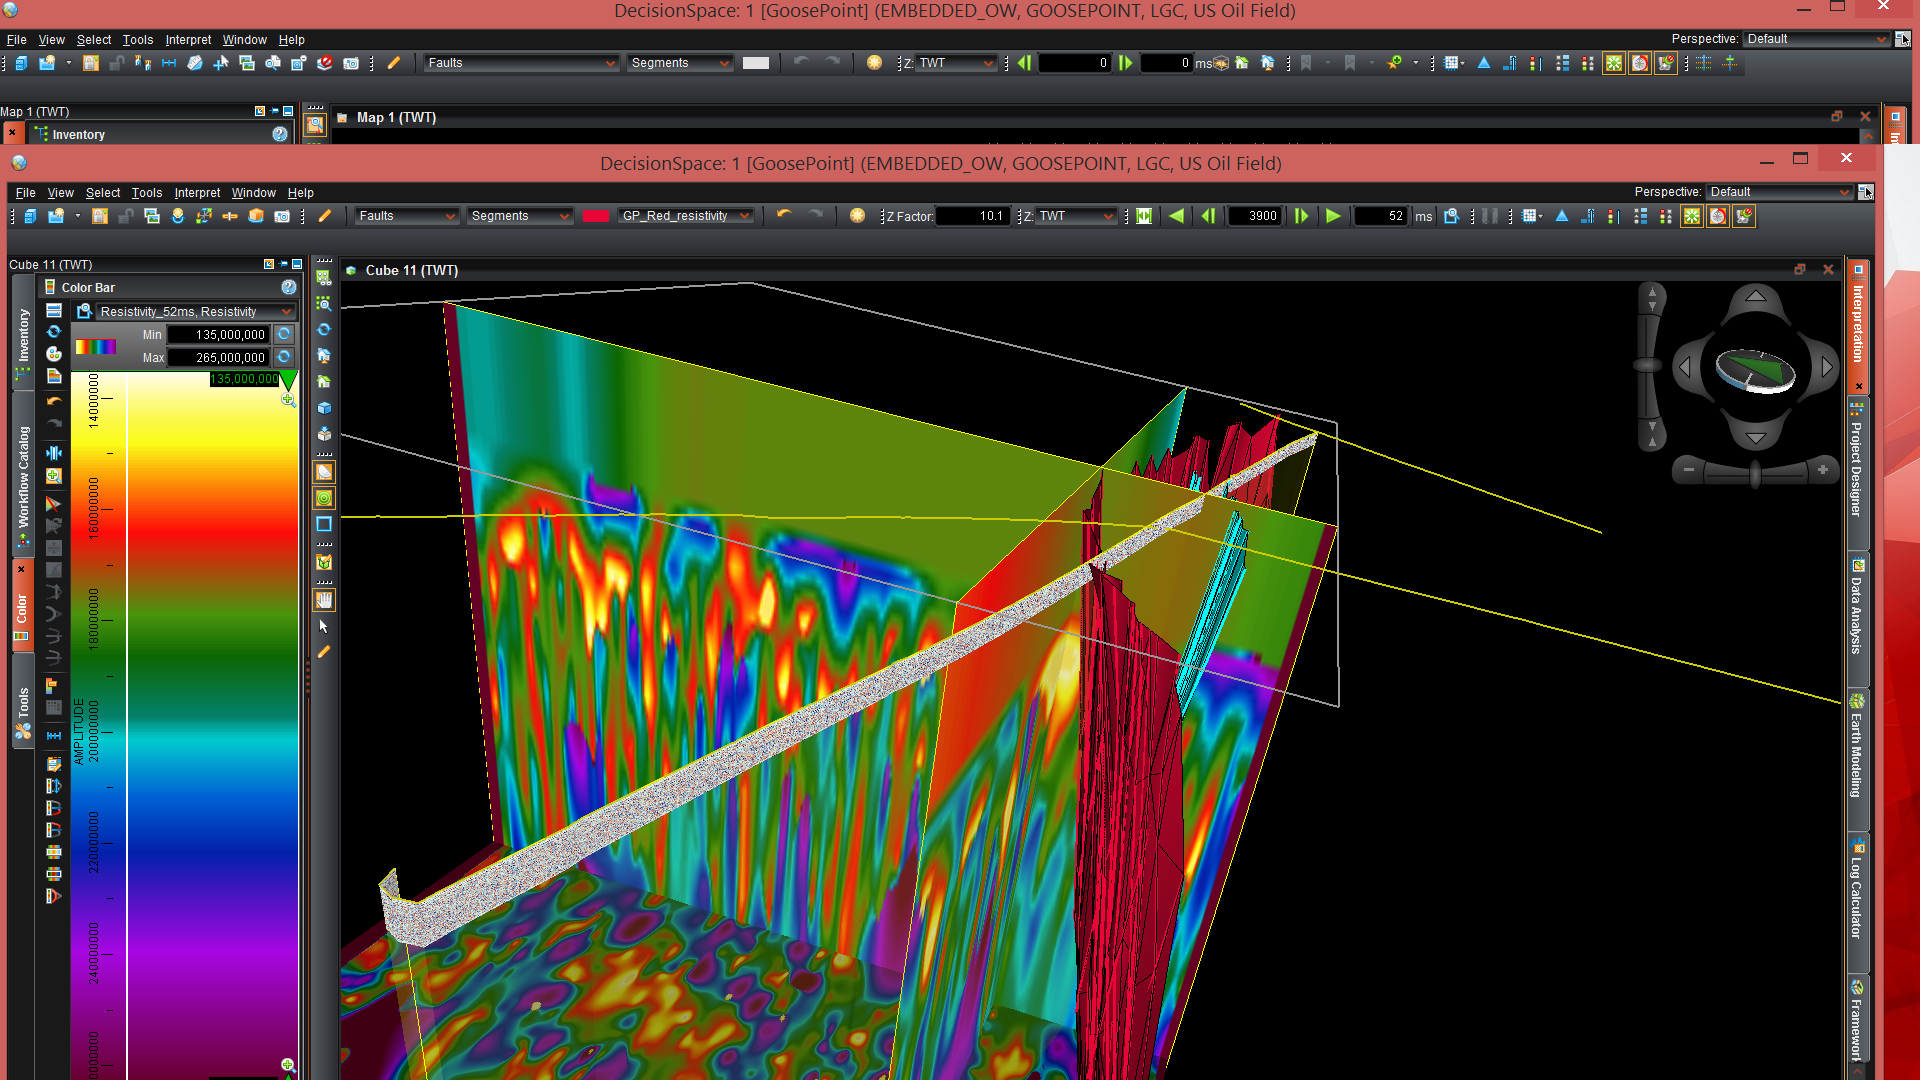Click the red fault color swatch
The width and height of the screenshot is (1920, 1080).
coord(596,216)
